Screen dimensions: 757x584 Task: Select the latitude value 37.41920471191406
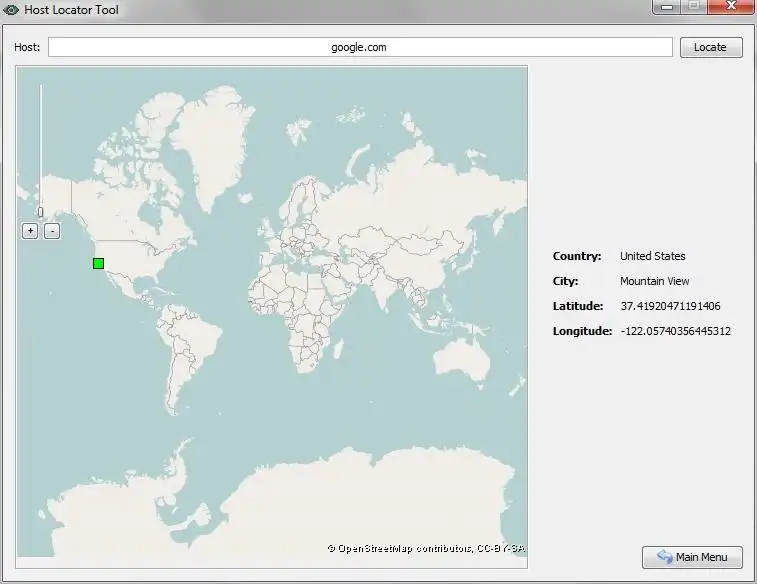671,306
